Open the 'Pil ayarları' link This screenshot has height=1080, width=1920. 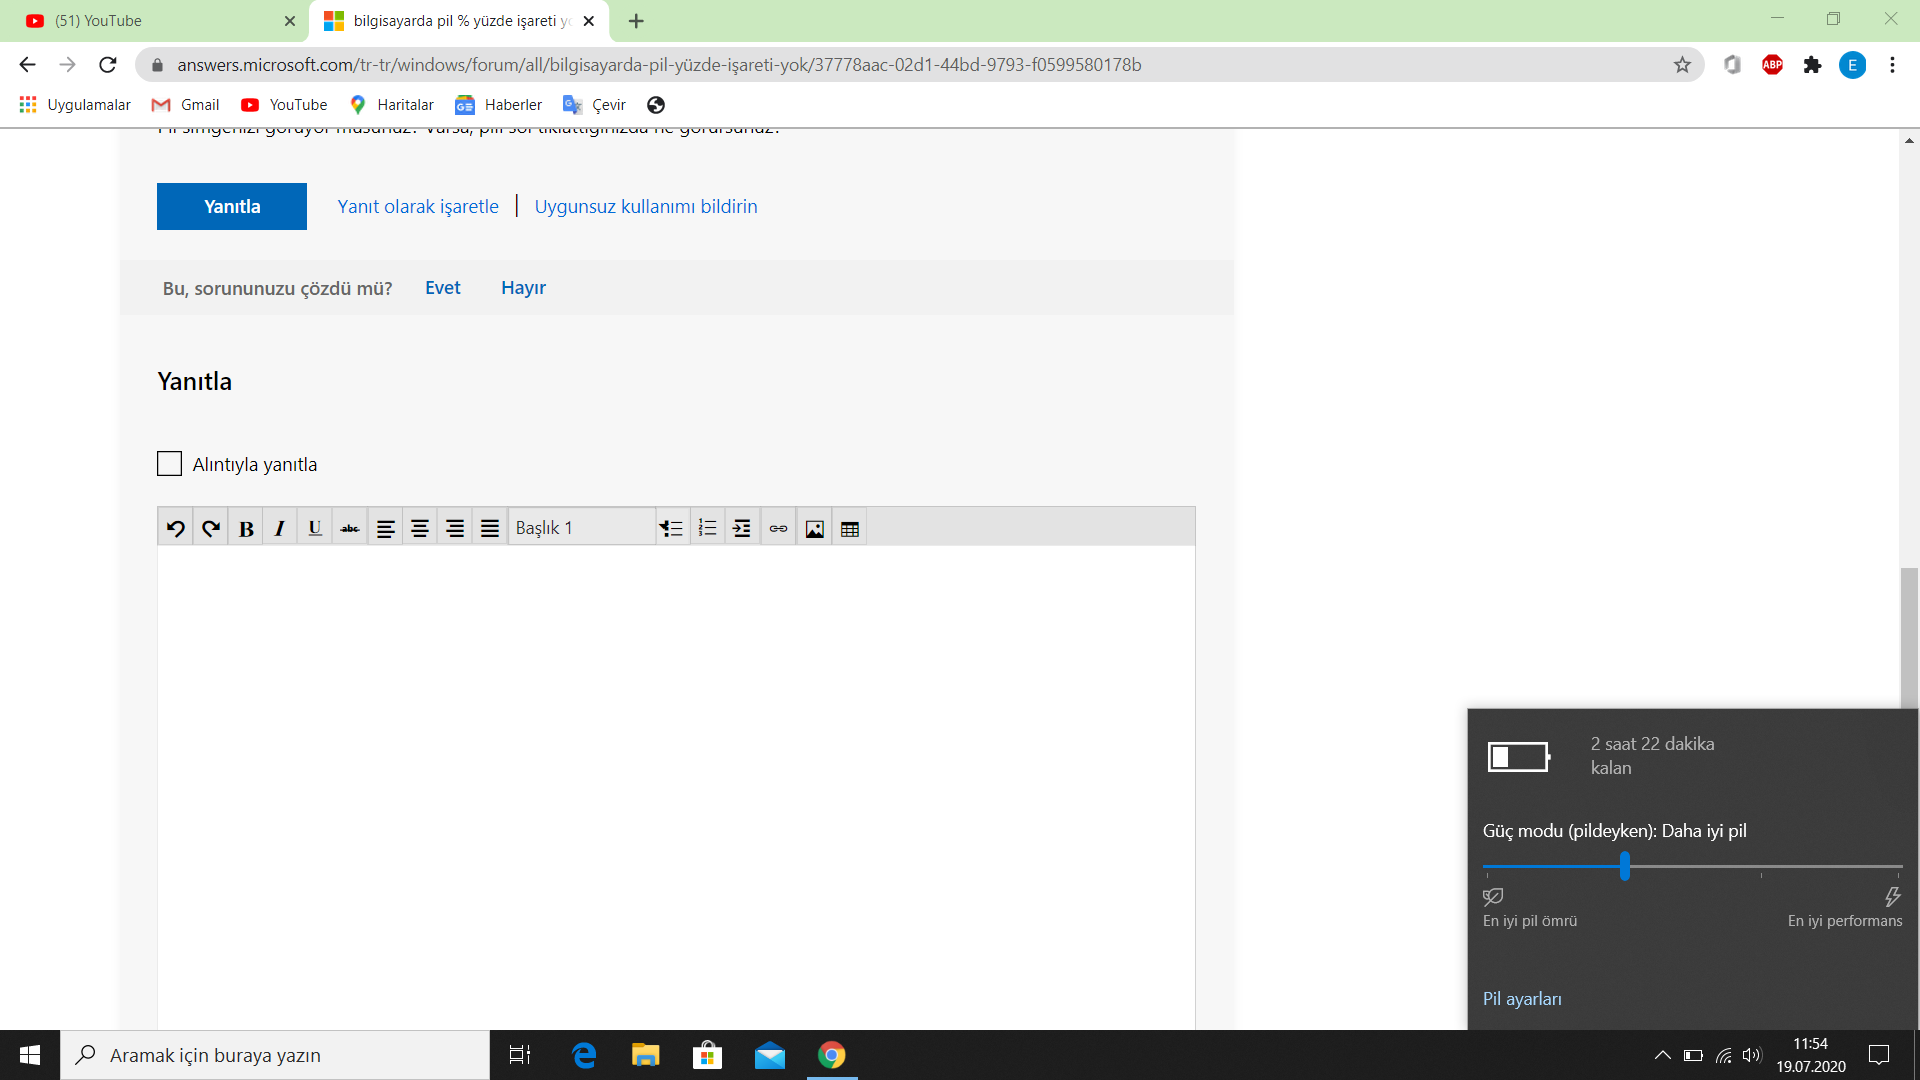[x=1522, y=999]
